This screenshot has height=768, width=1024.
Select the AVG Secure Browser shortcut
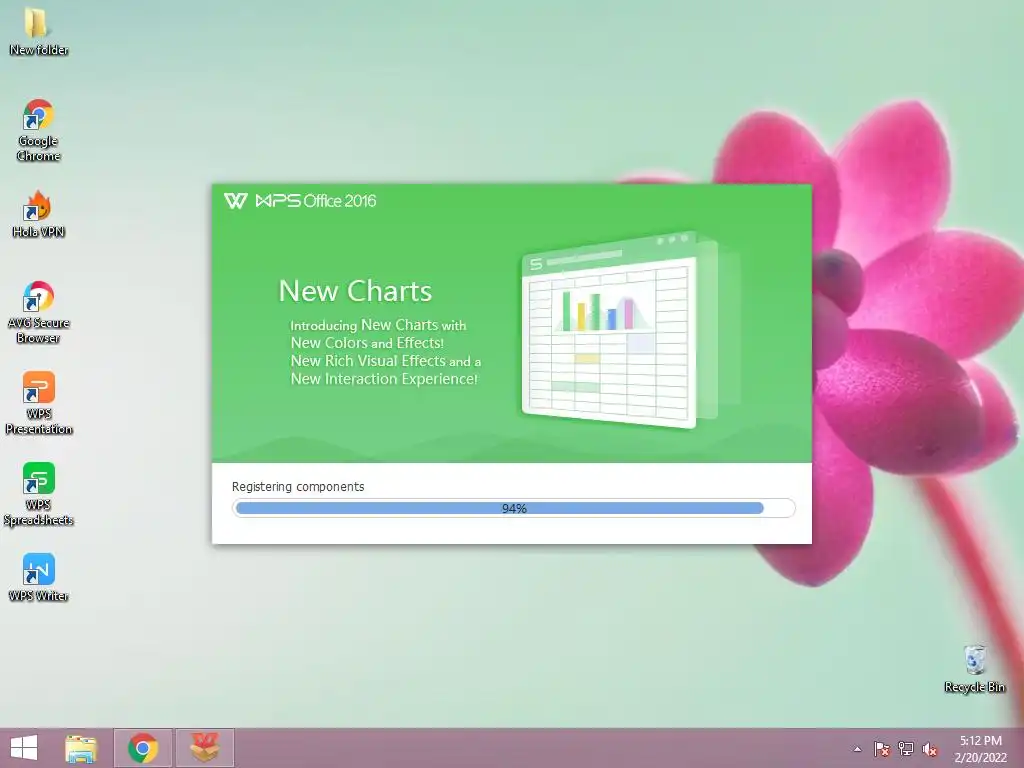click(38, 312)
